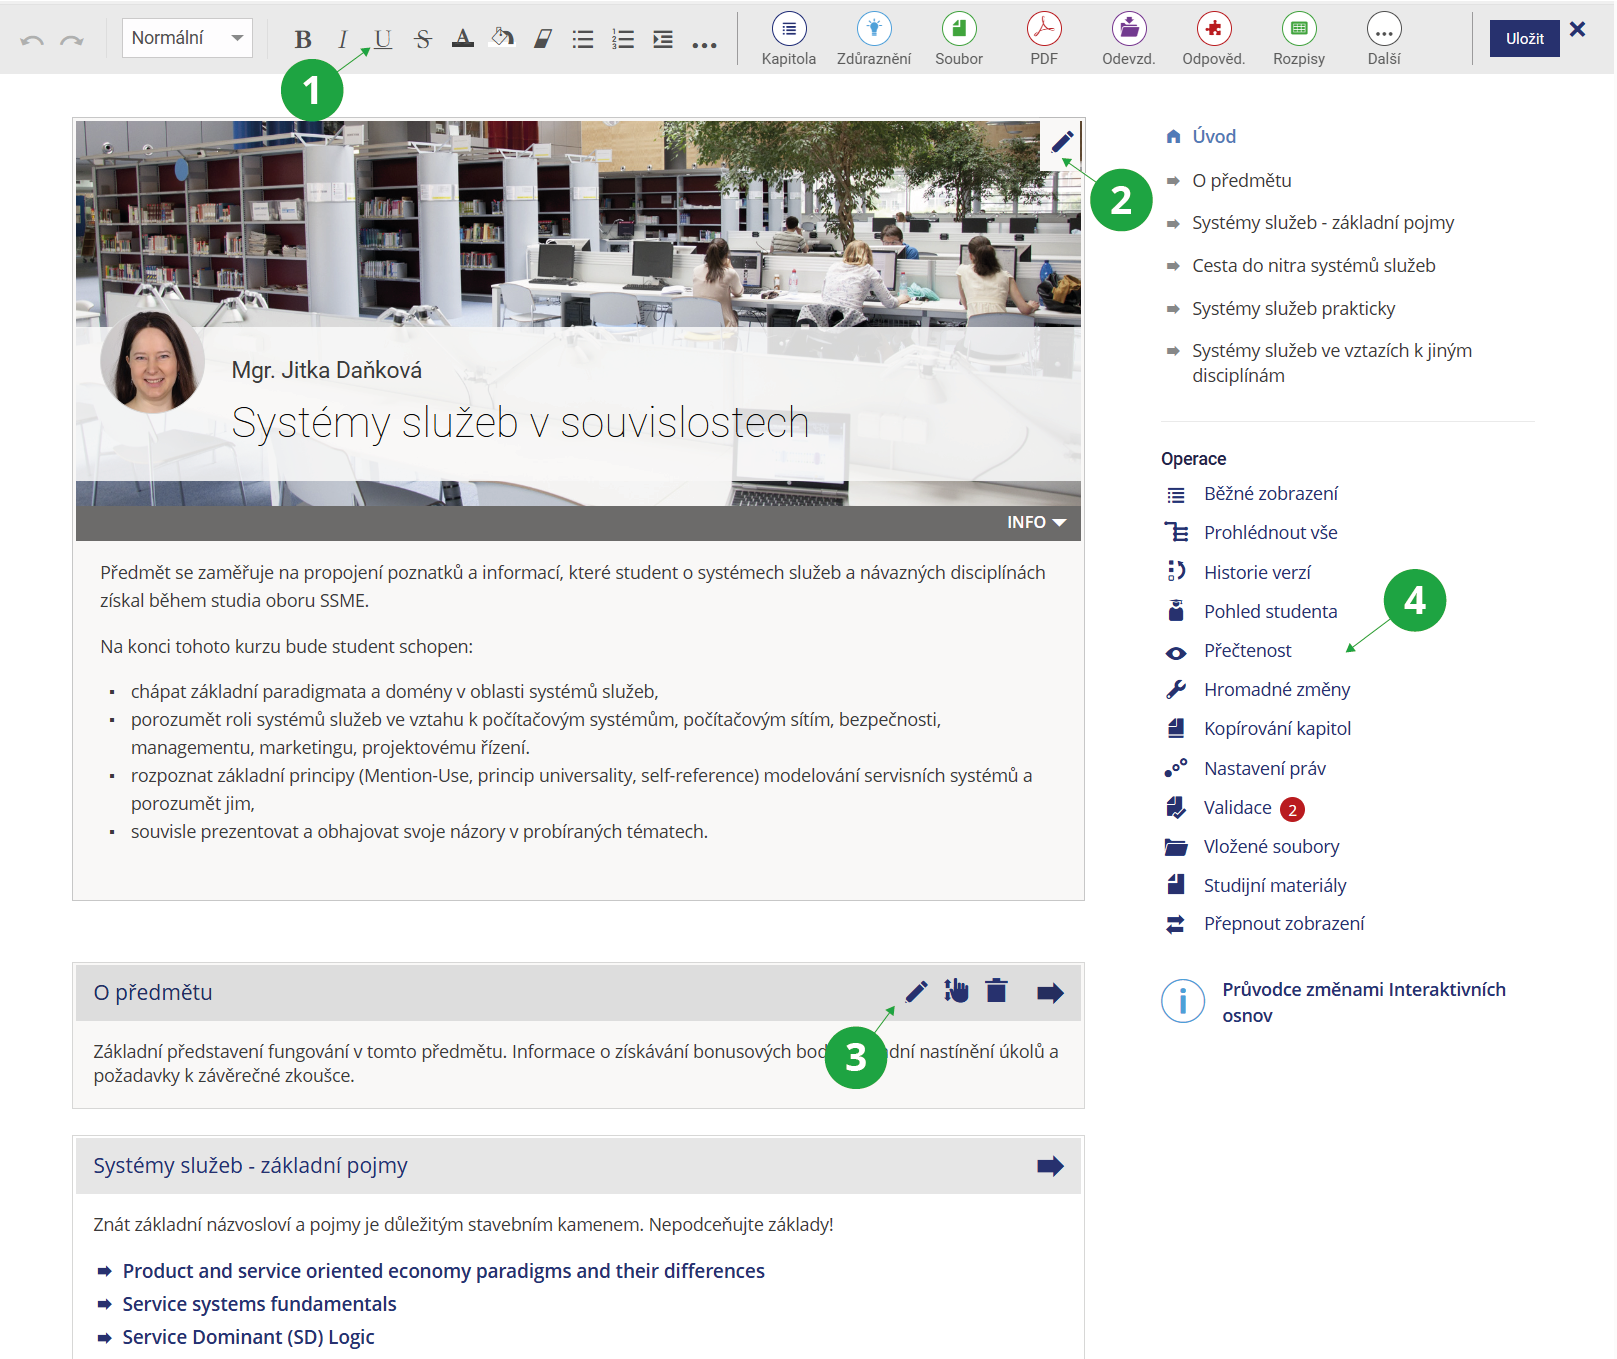This screenshot has width=1617, height=1359.
Task: Open Historie verzí operation
Action: [x=1256, y=572]
